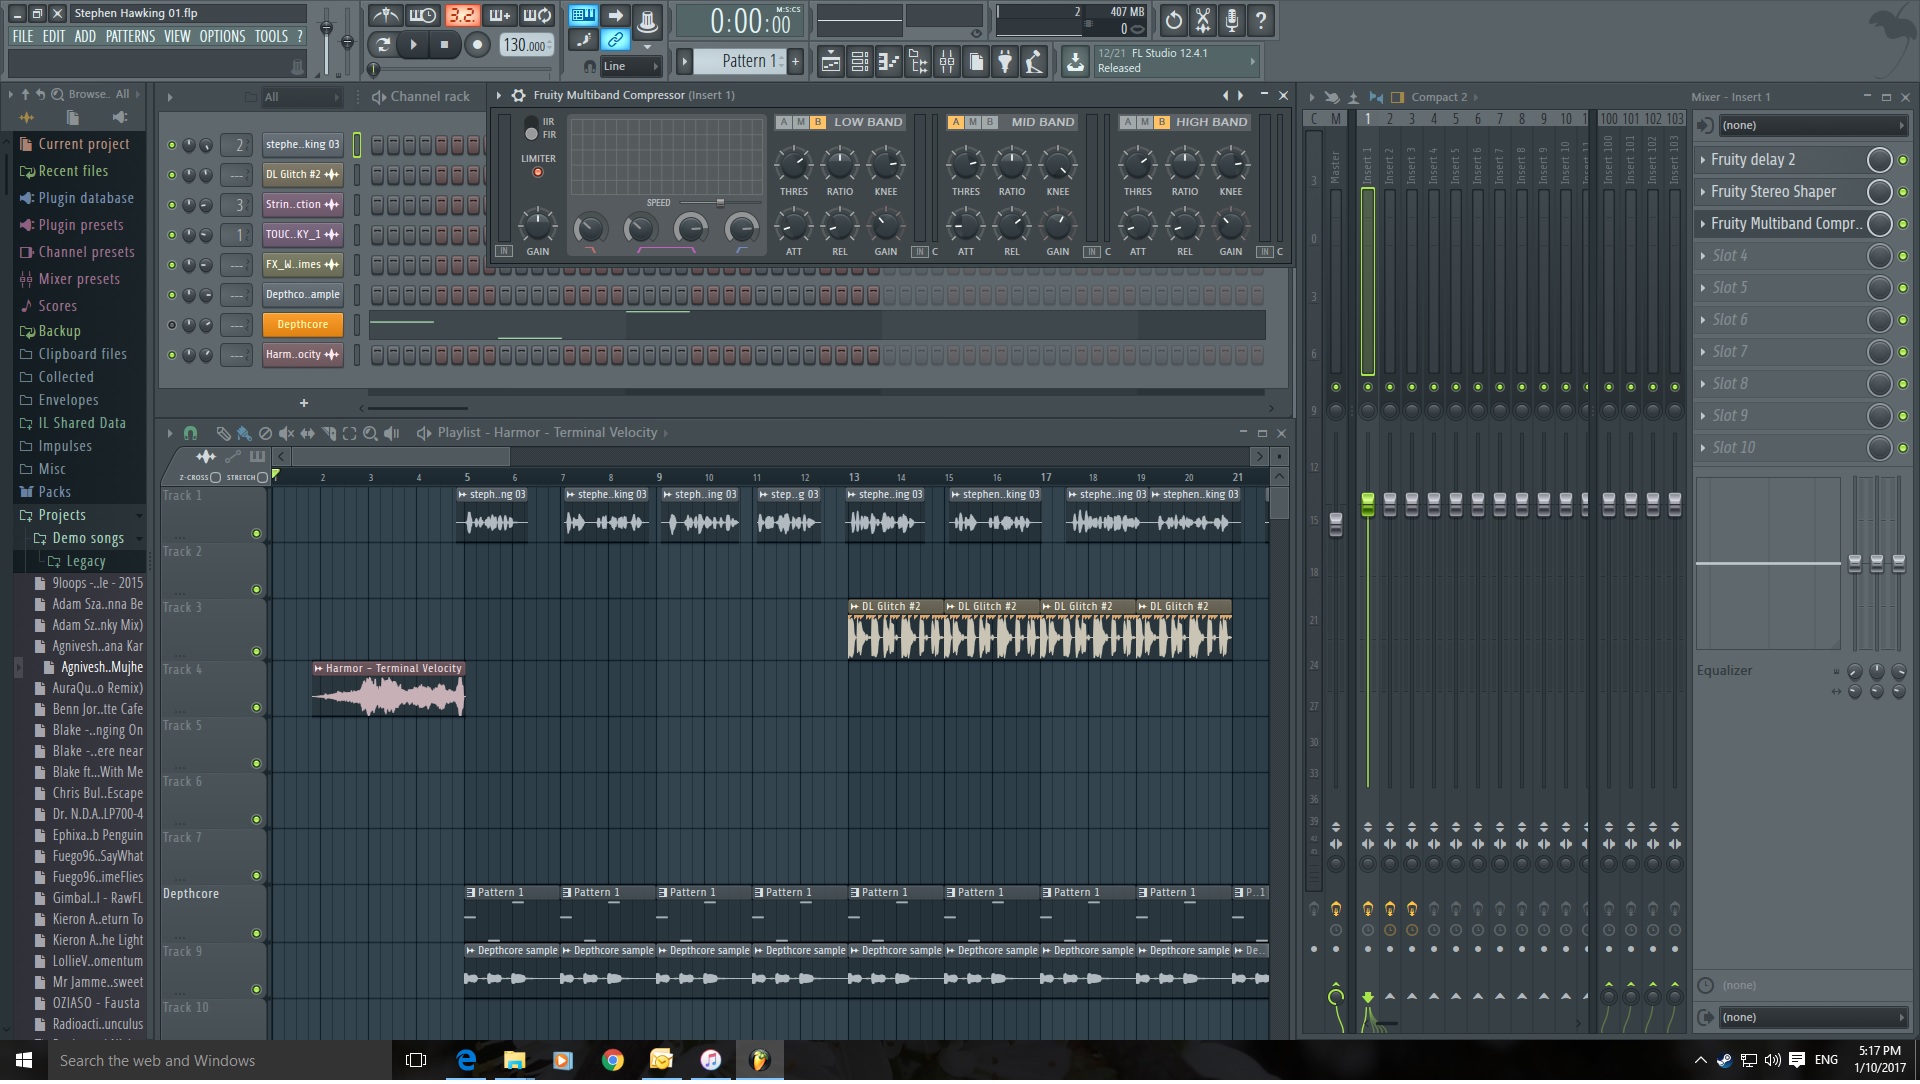The height and width of the screenshot is (1084, 1920).
Task: Select the playlist mute tool
Action: (286, 433)
